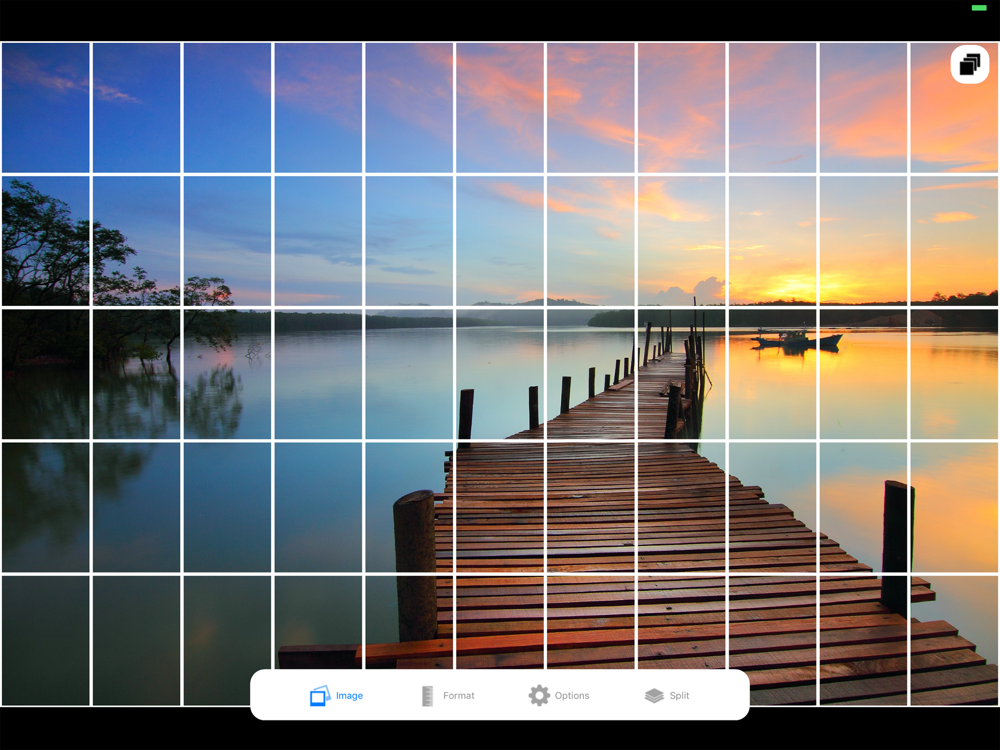Open the Format tab label
Viewport: 1000px width, 750px height.
click(x=459, y=695)
